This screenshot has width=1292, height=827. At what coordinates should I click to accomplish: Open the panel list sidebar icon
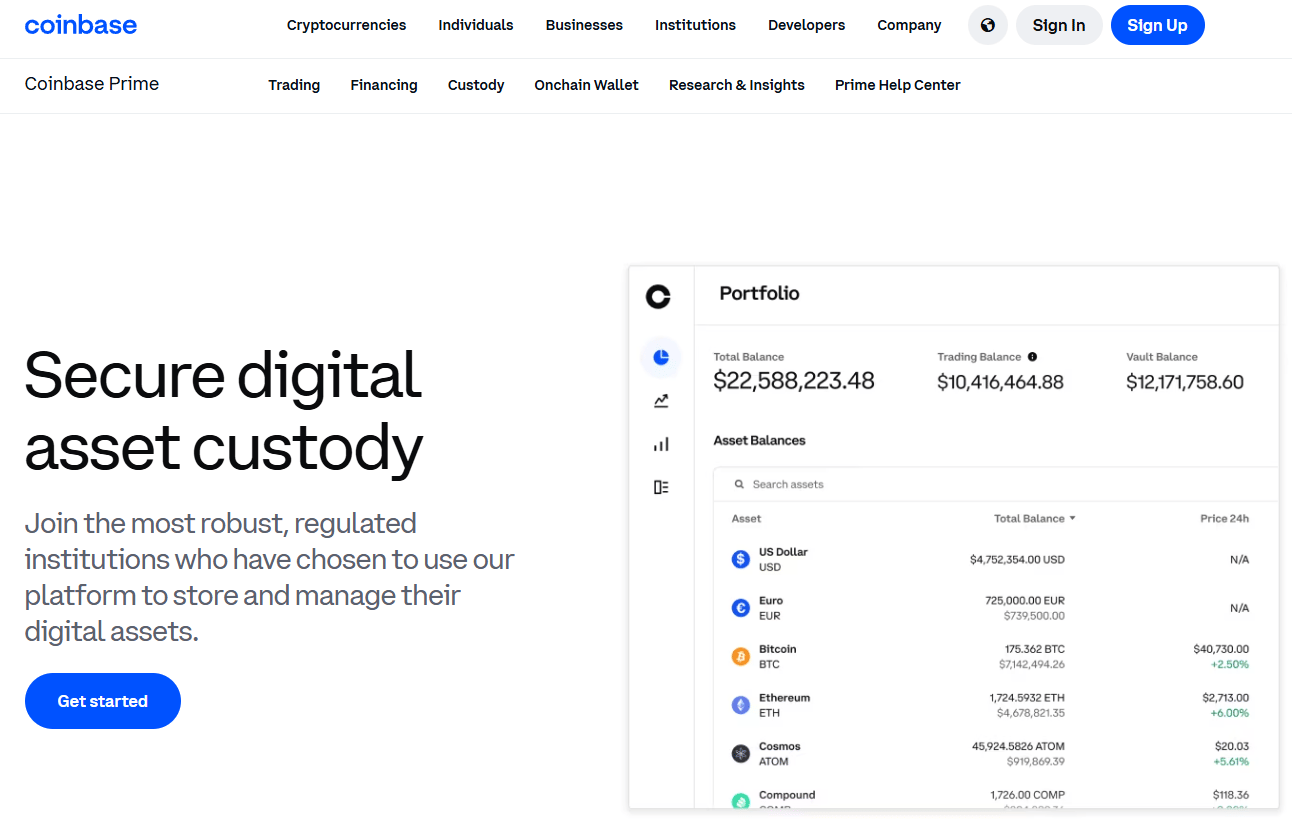(x=661, y=487)
